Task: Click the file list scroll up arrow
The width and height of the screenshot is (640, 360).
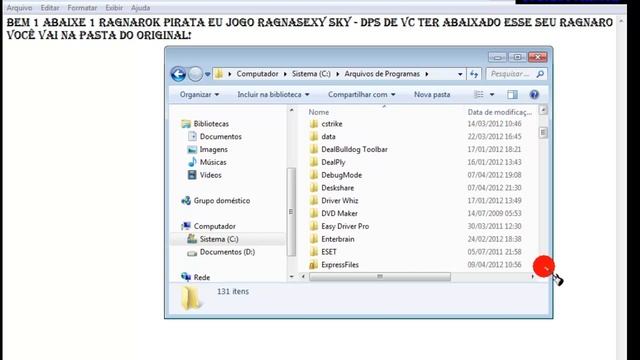Action: [x=543, y=110]
